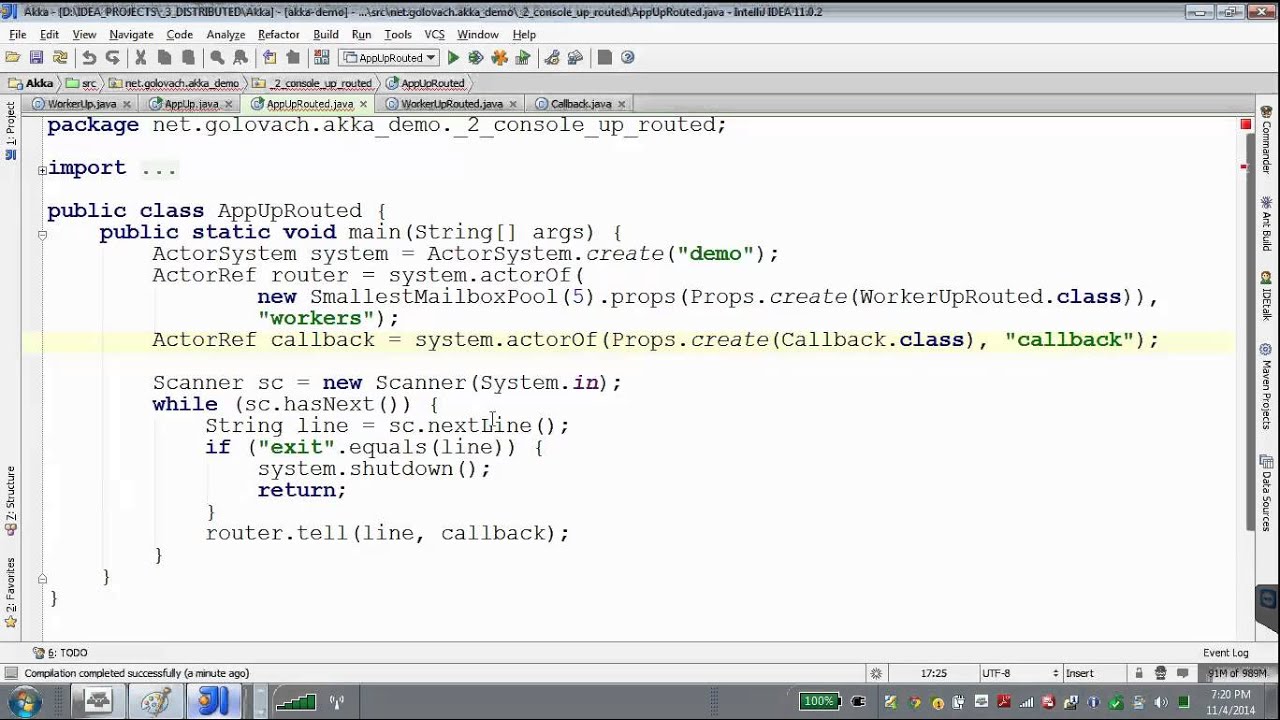This screenshot has width=1280, height=720.
Task: Open the Refactor menu
Action: coord(279,34)
